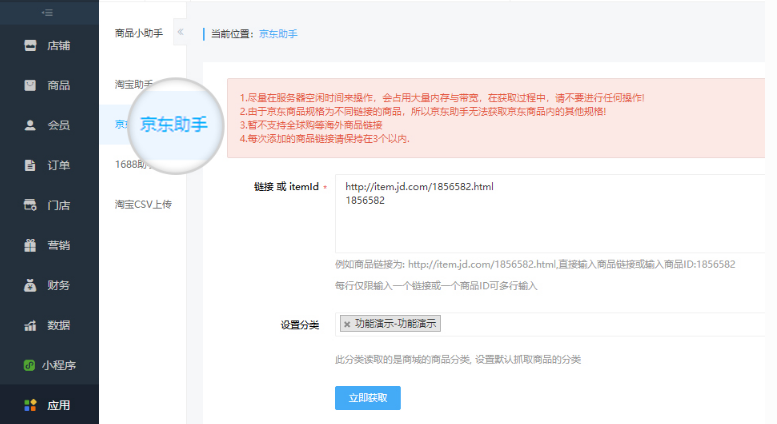Go to the 订单 menu label
Image resolution: width=777 pixels, height=424 pixels.
tap(59, 165)
